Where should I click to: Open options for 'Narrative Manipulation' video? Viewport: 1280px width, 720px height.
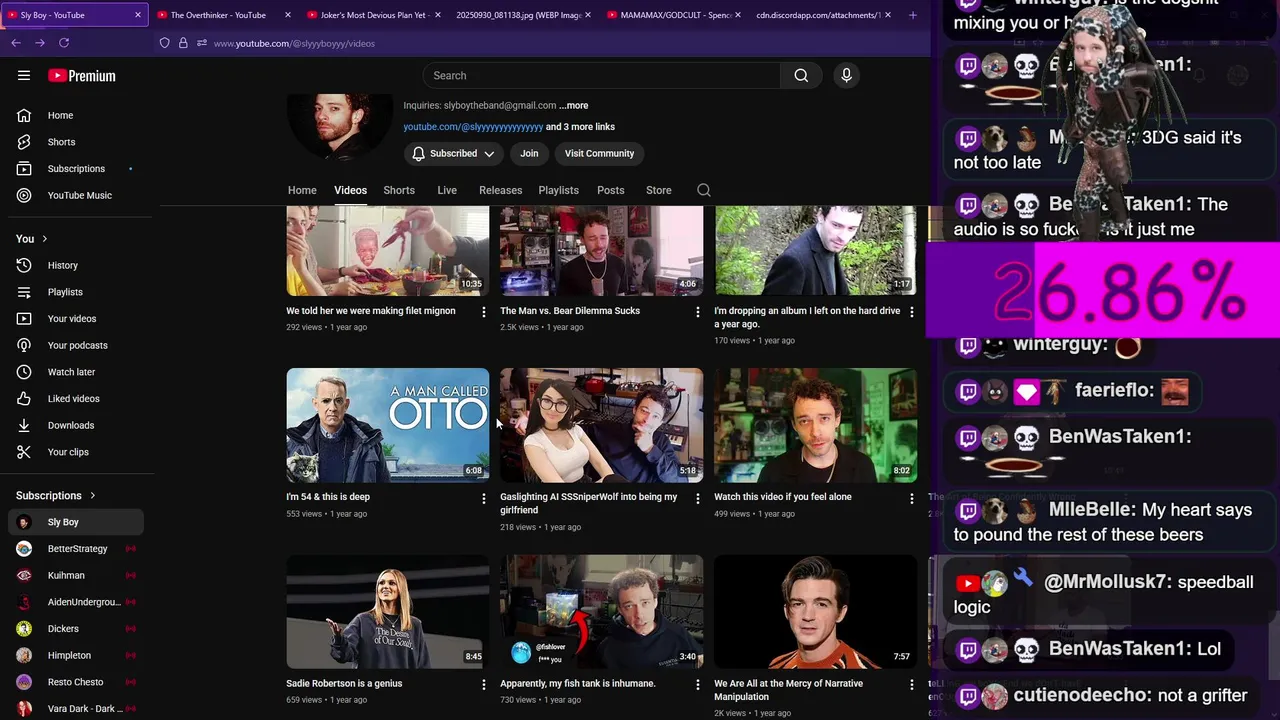tap(911, 685)
